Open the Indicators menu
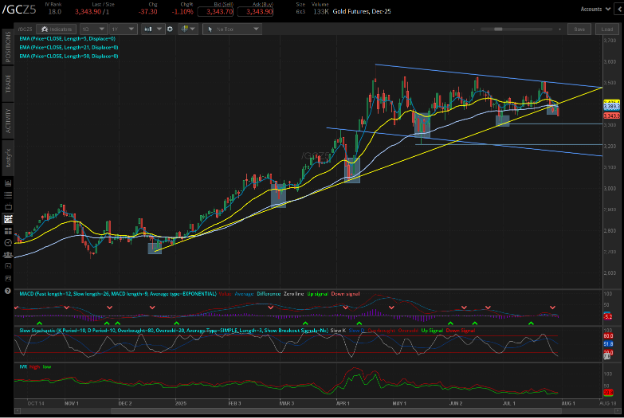 57,29
